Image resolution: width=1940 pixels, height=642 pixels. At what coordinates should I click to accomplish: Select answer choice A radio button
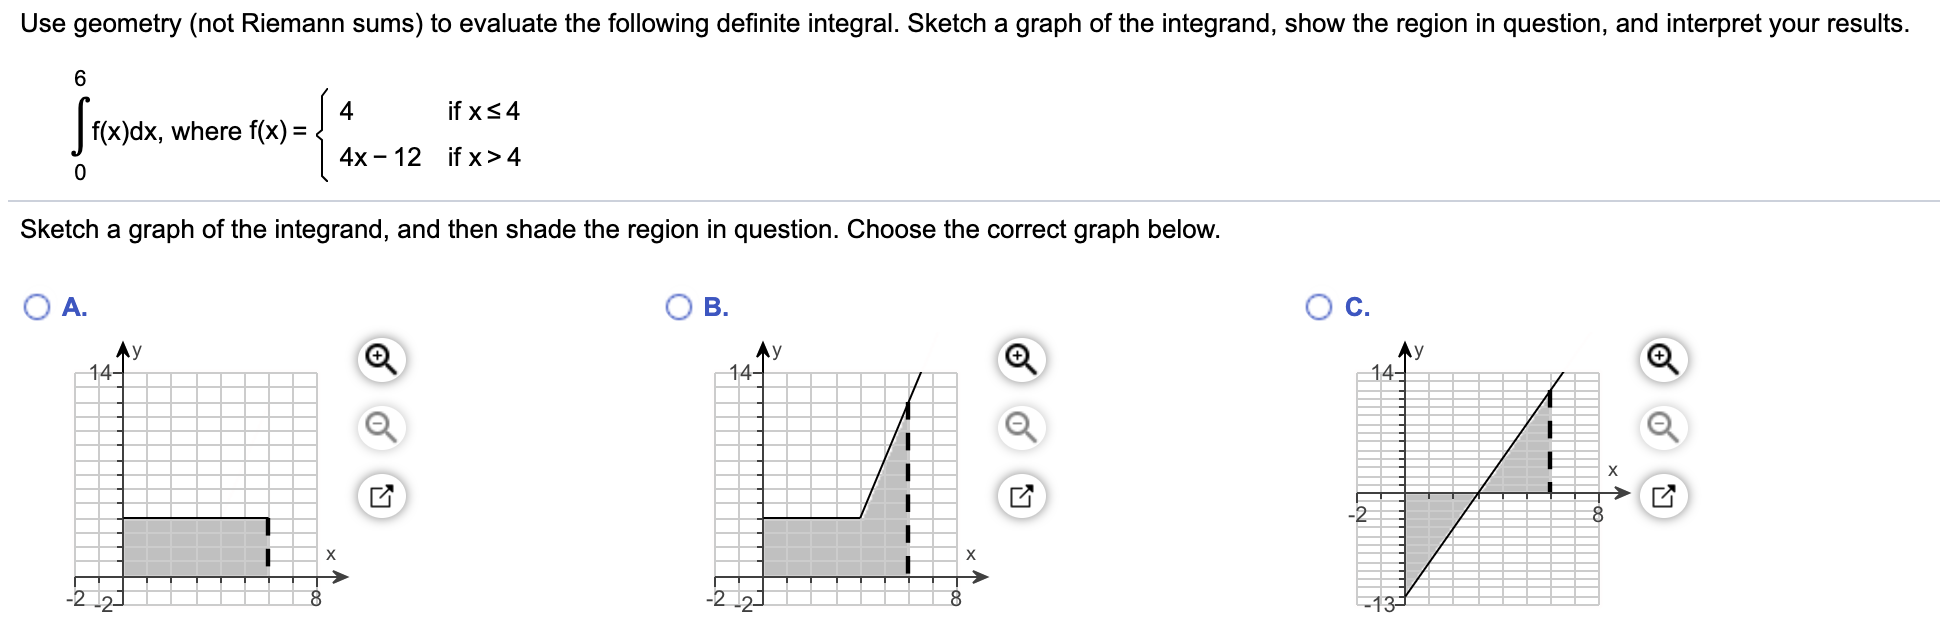[x=36, y=308]
